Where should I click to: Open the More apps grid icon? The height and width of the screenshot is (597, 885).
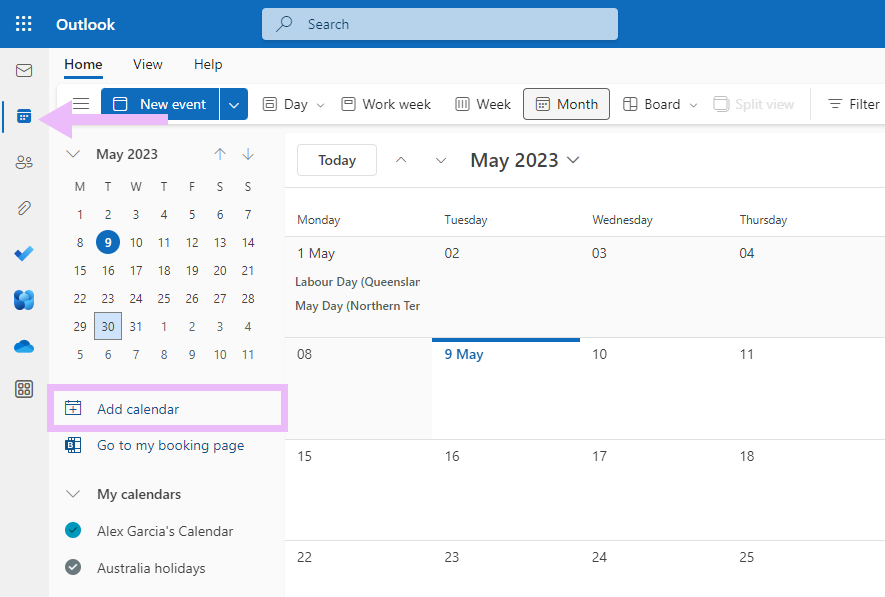[x=24, y=389]
